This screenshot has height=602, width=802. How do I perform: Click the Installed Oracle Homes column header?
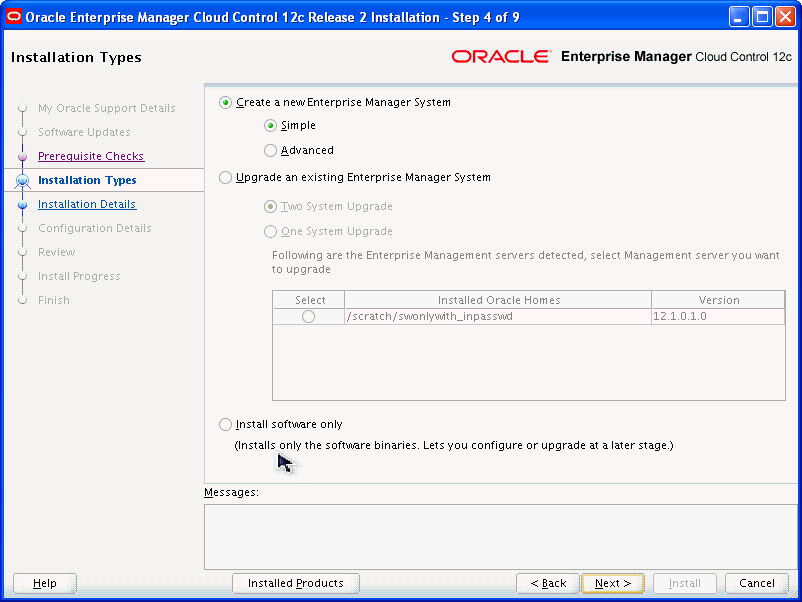[498, 300]
